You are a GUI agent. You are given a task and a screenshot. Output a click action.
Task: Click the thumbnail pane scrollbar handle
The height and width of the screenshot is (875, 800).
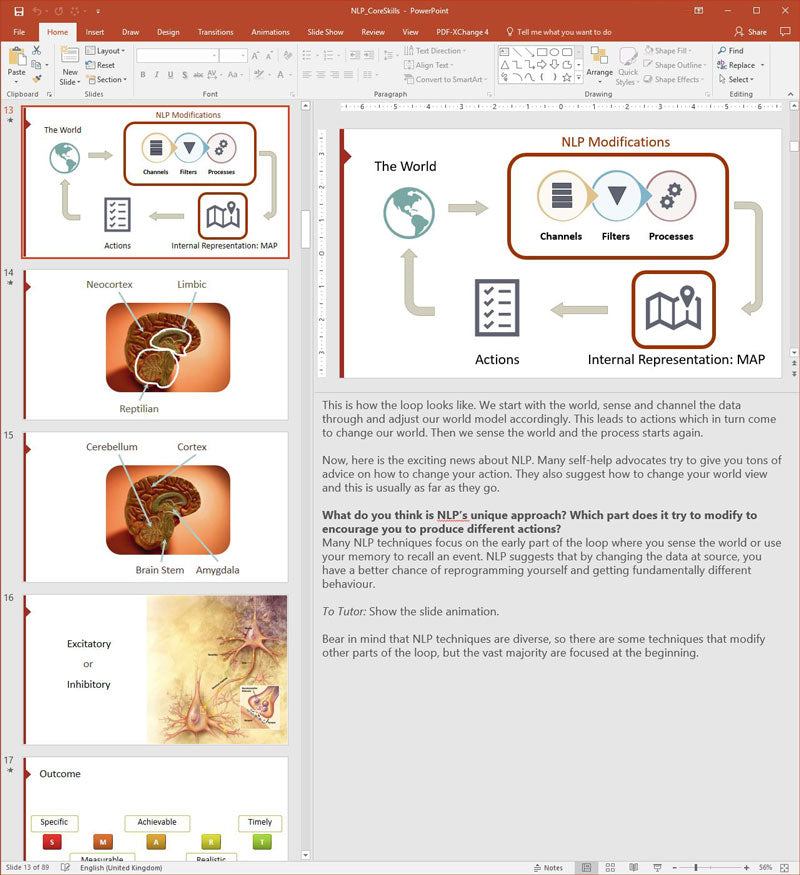pos(305,229)
